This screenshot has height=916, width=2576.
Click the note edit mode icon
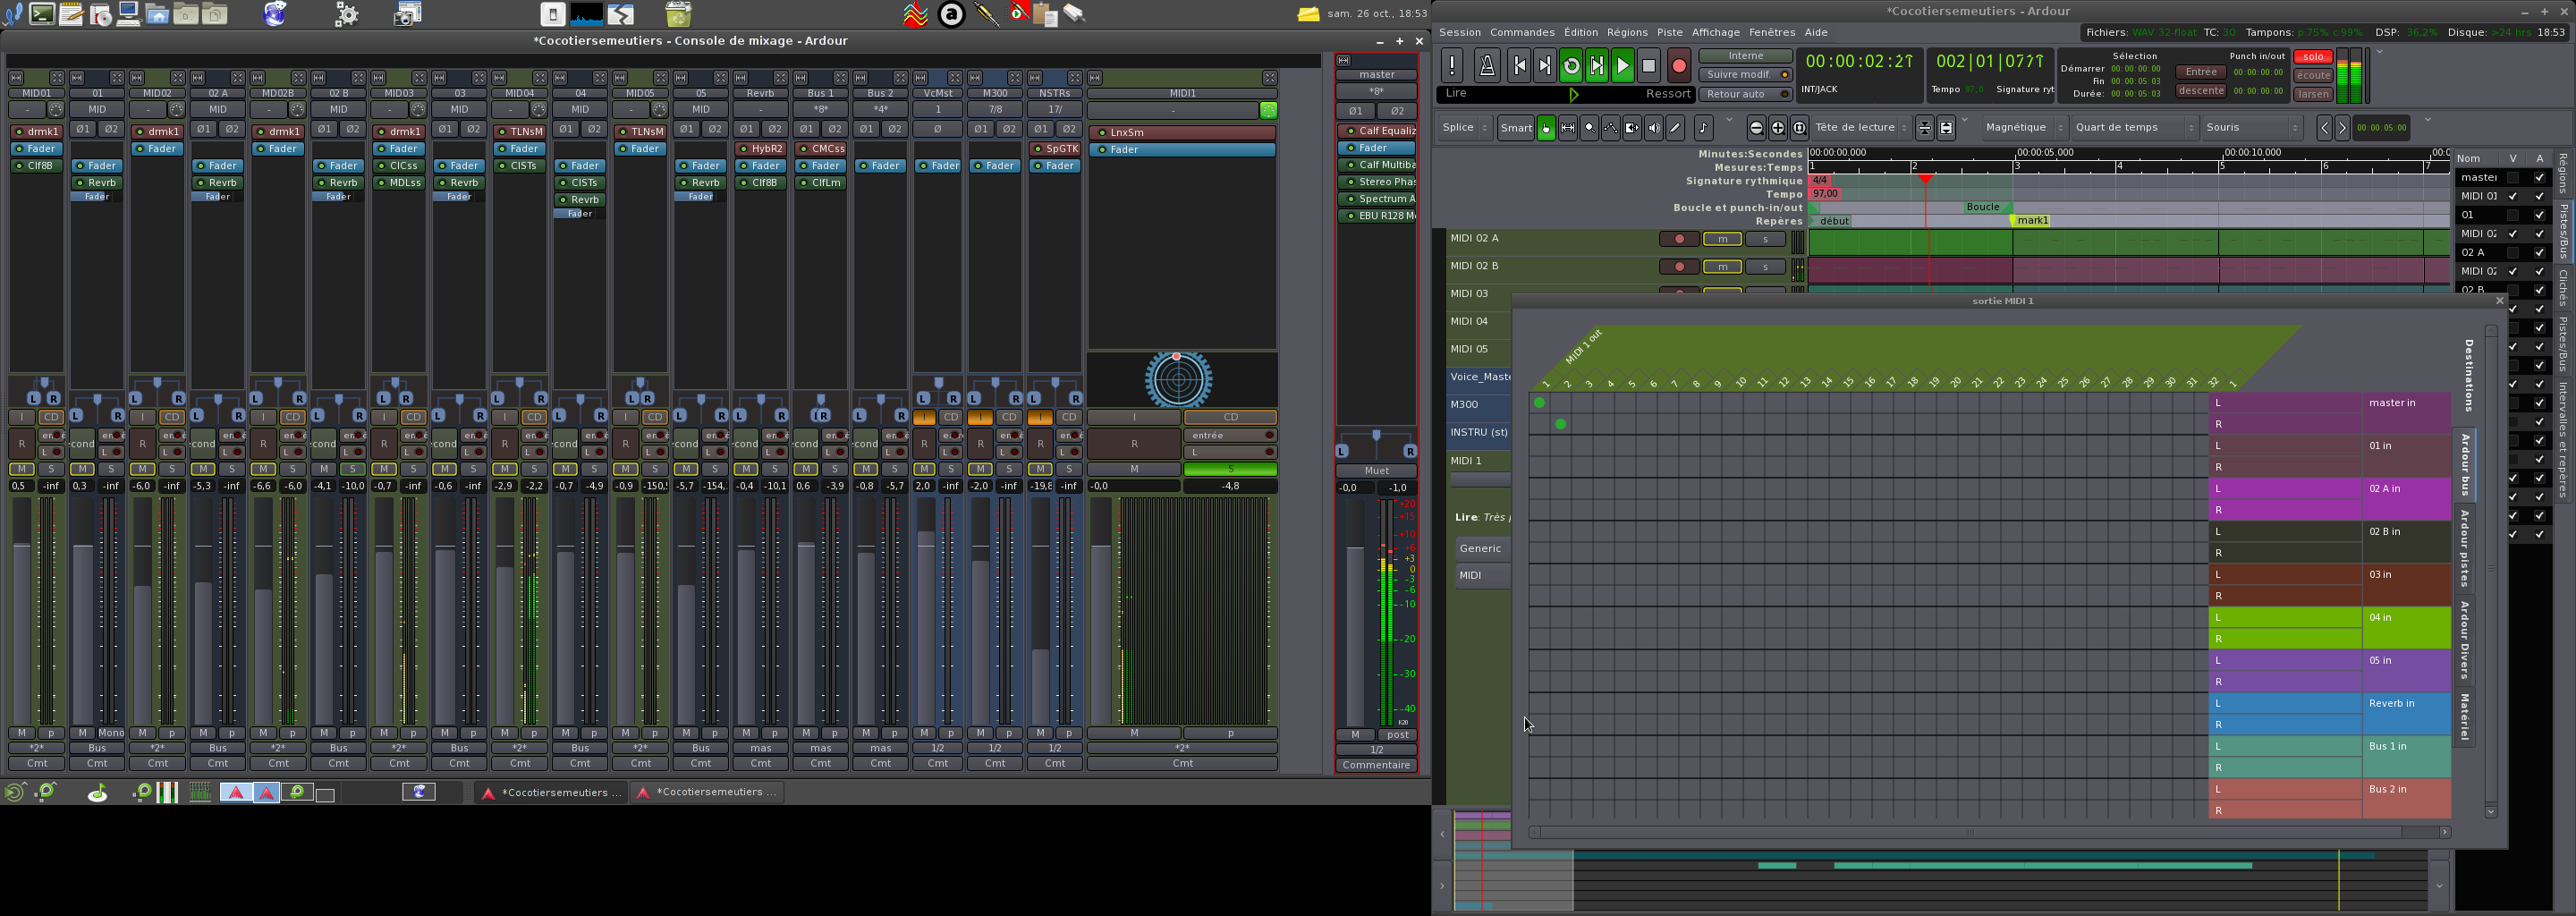click(x=1703, y=128)
